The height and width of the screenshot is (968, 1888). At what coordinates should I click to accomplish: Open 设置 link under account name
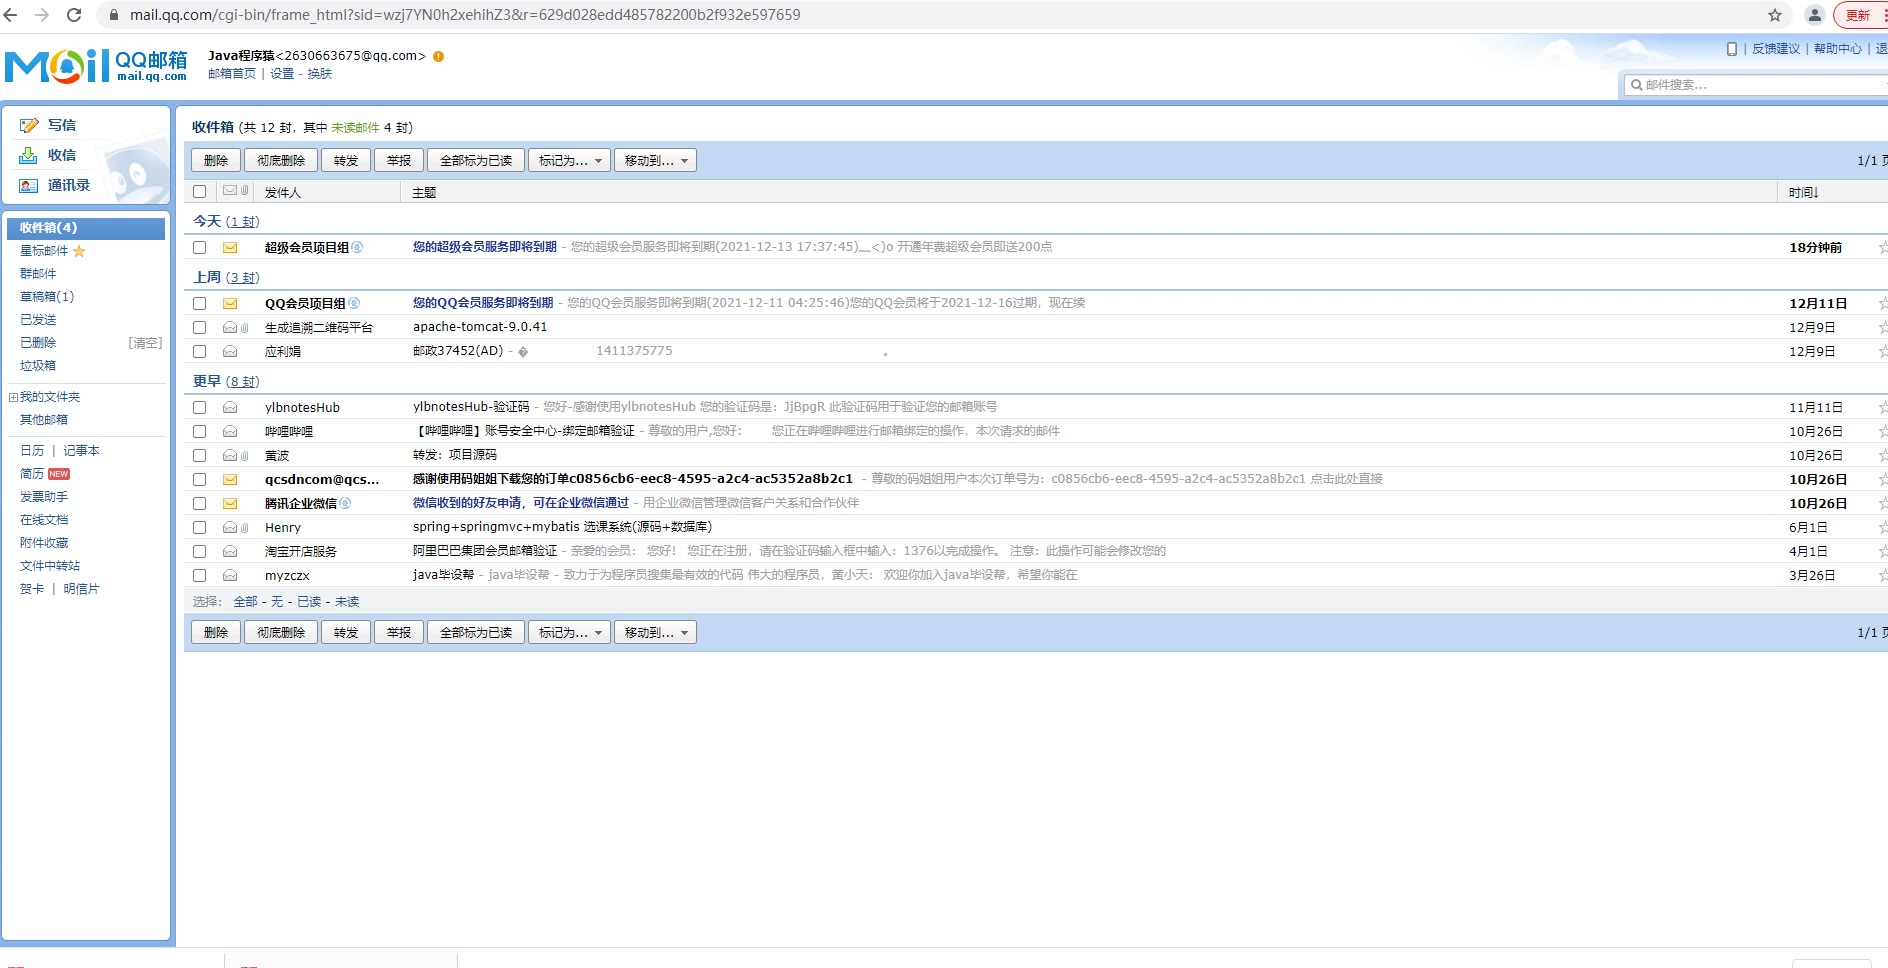coord(282,74)
